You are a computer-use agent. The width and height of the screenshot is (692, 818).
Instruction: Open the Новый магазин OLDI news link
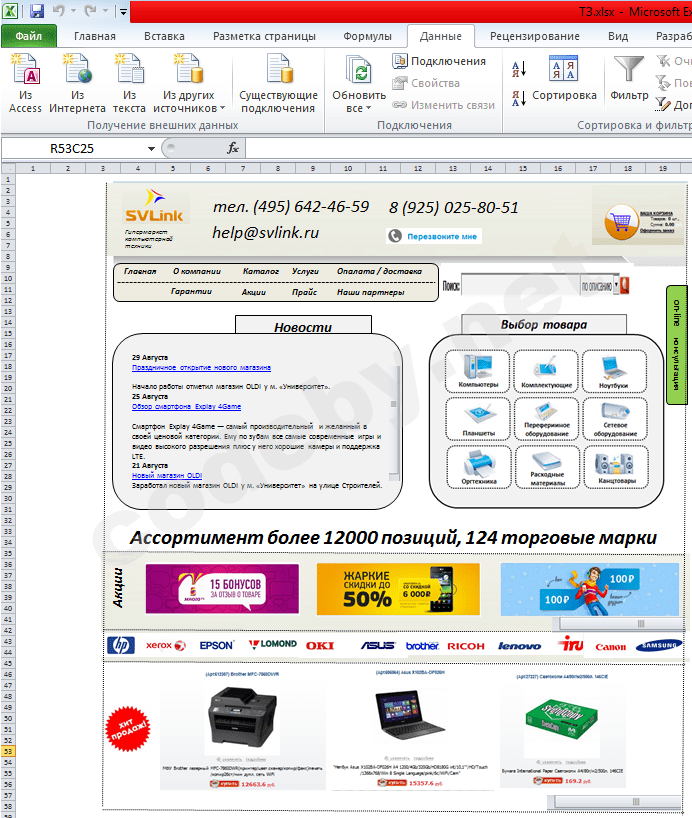[x=167, y=475]
